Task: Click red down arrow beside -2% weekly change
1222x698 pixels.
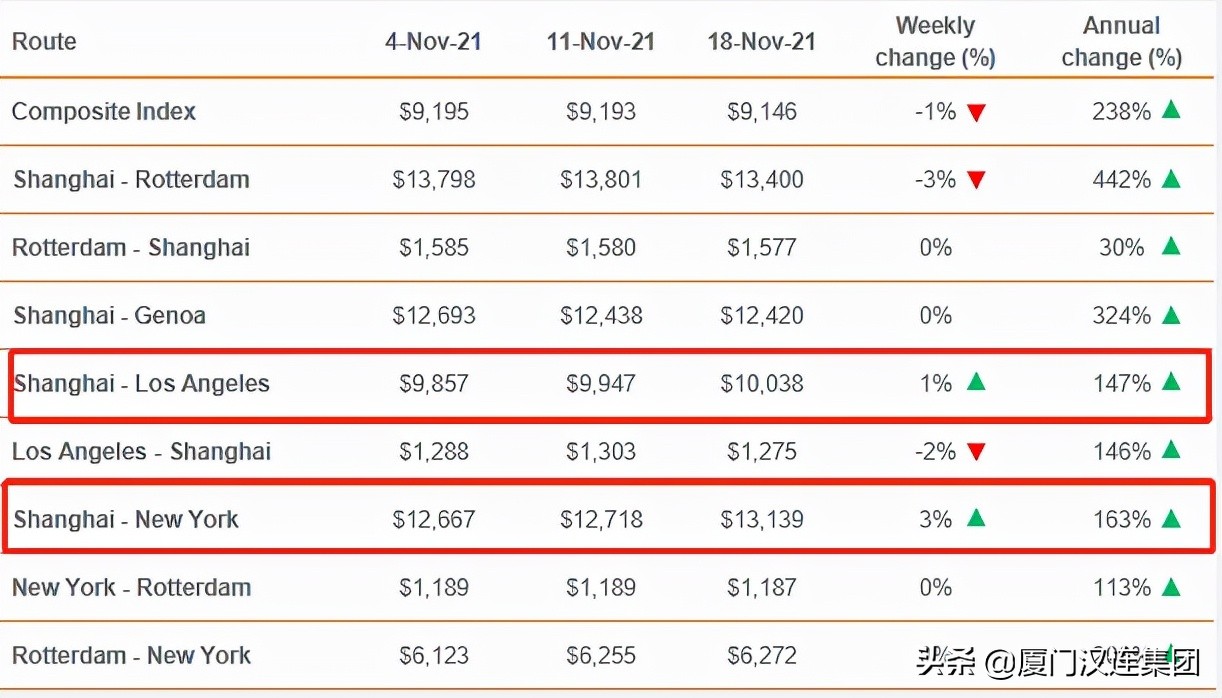Action: (976, 452)
